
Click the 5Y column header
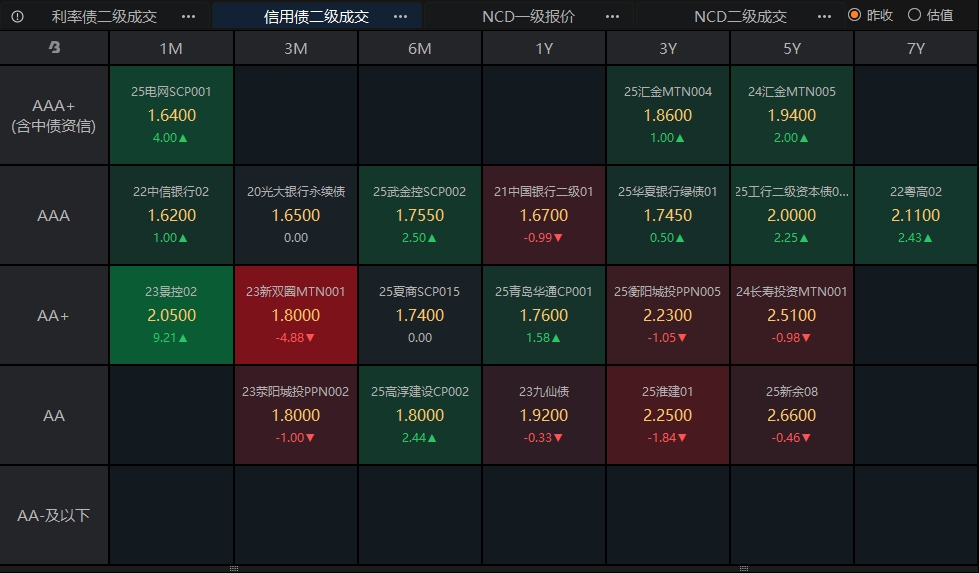point(792,48)
